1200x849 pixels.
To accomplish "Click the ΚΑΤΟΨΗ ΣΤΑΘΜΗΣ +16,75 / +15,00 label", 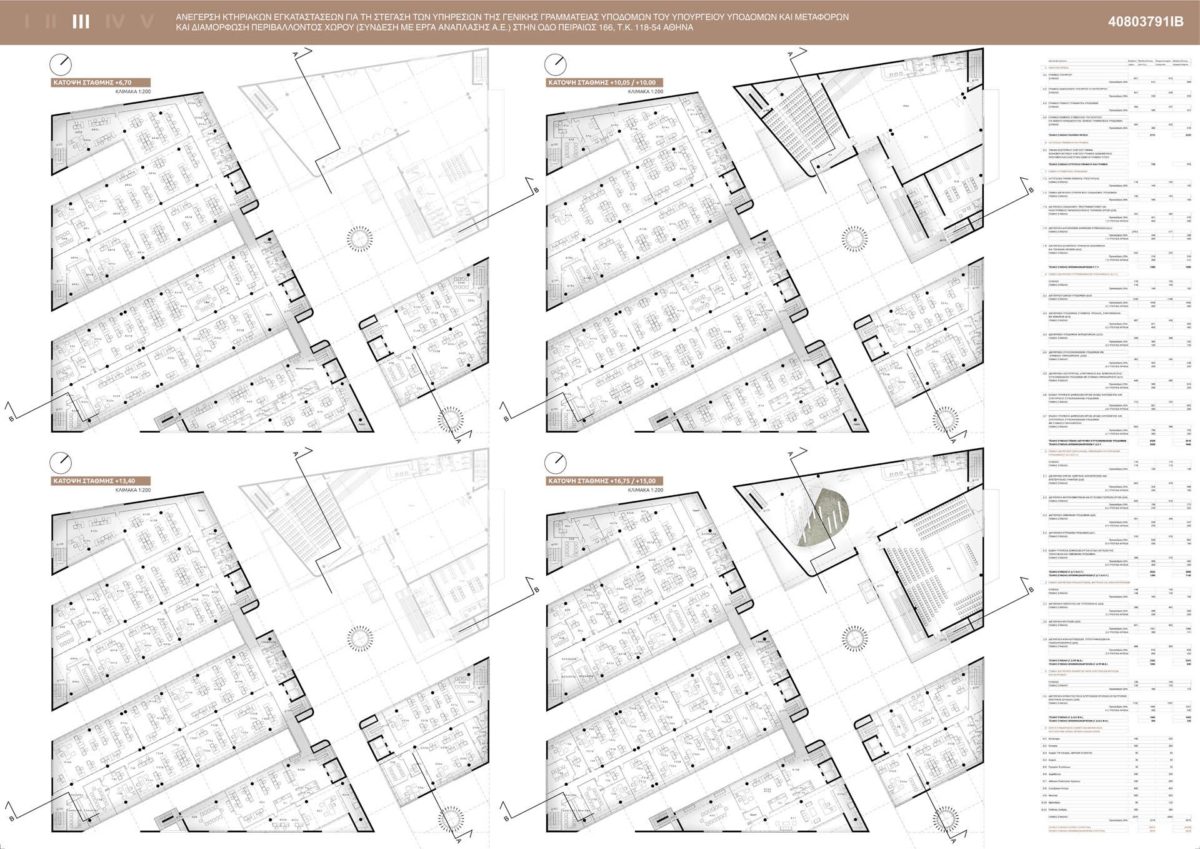I will tap(605, 482).
